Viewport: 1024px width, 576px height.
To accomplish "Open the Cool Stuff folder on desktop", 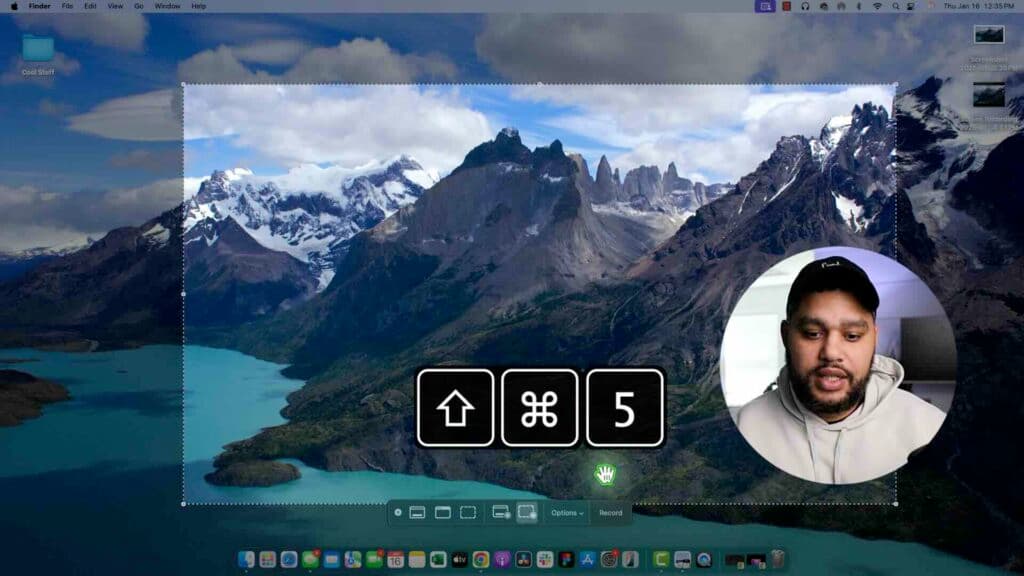I will pyautogui.click(x=38, y=50).
